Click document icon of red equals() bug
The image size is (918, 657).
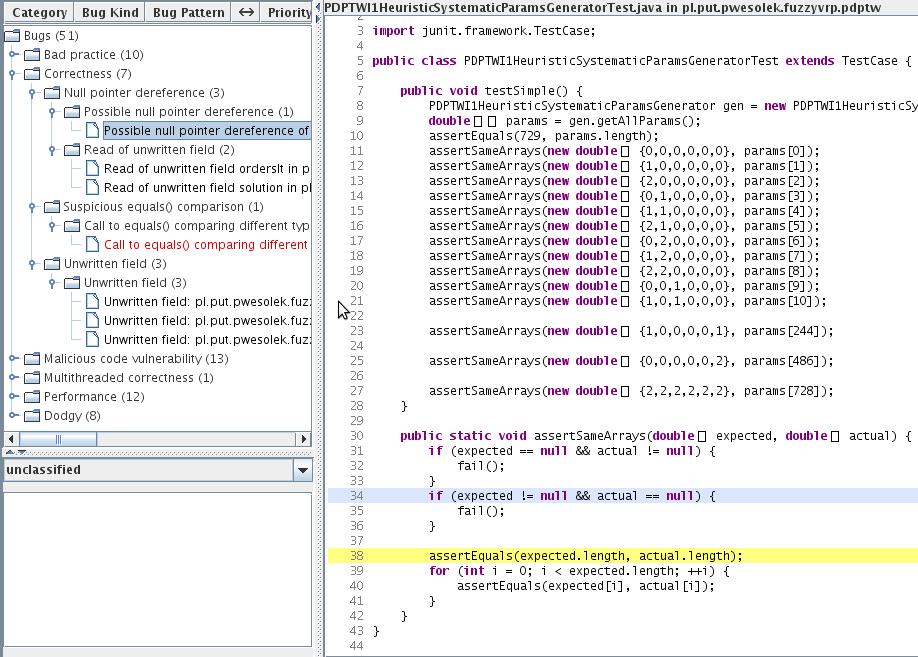(93, 244)
